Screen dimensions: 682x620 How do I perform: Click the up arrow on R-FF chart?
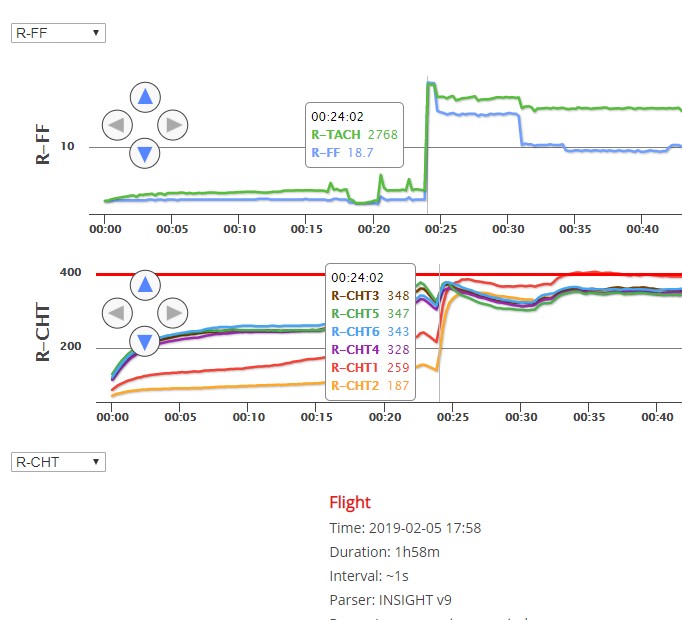click(x=145, y=97)
